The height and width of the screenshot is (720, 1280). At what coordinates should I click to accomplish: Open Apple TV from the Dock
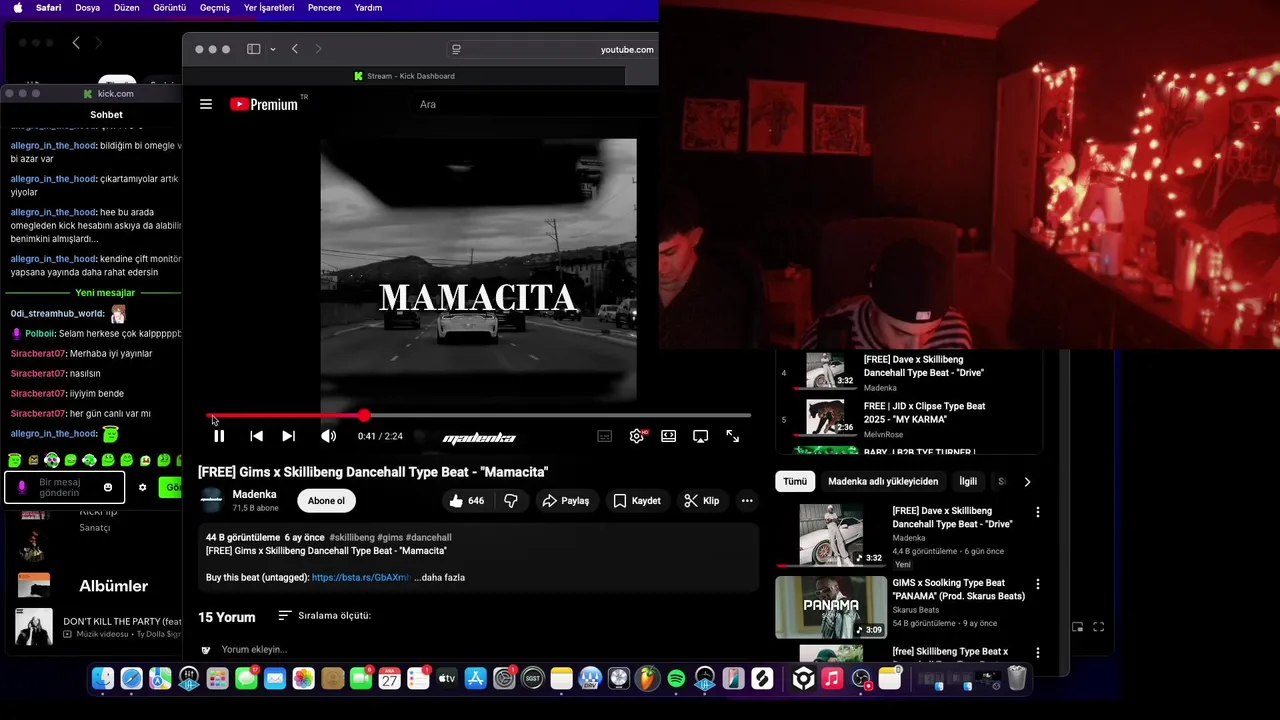pos(447,679)
